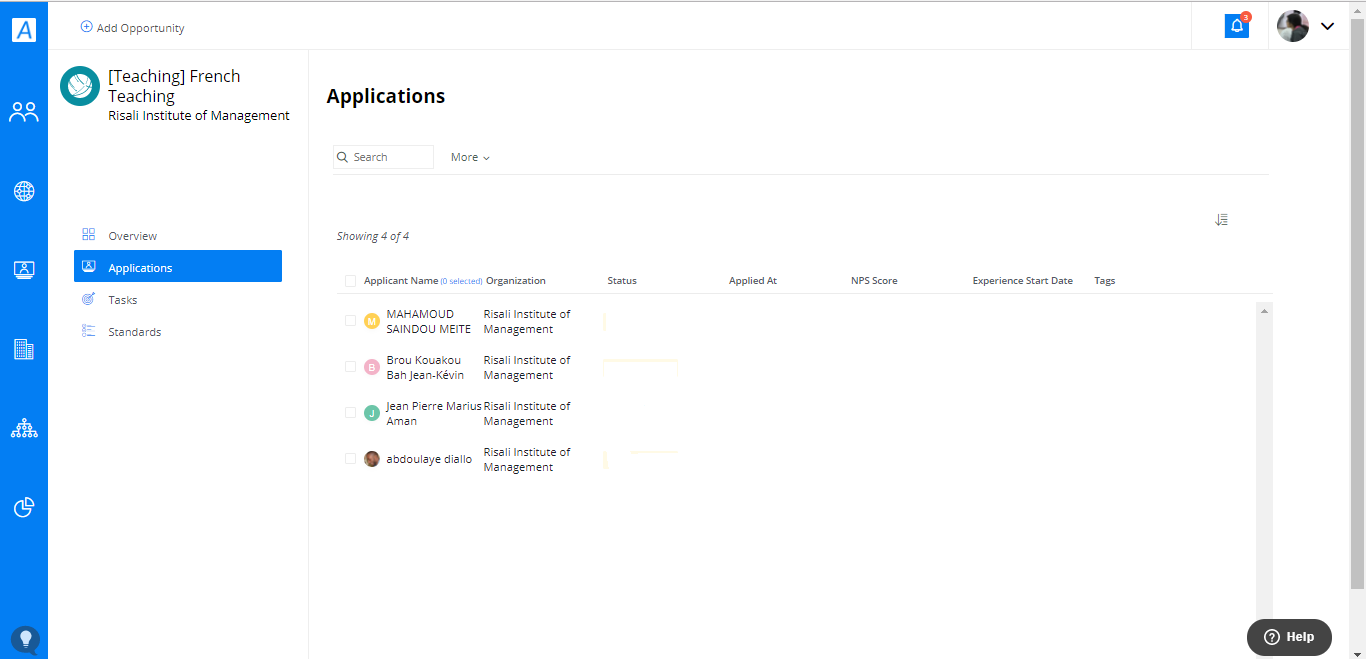The width and height of the screenshot is (1366, 659).
Task: Click the lightbulb tips icon
Action: click(25, 640)
